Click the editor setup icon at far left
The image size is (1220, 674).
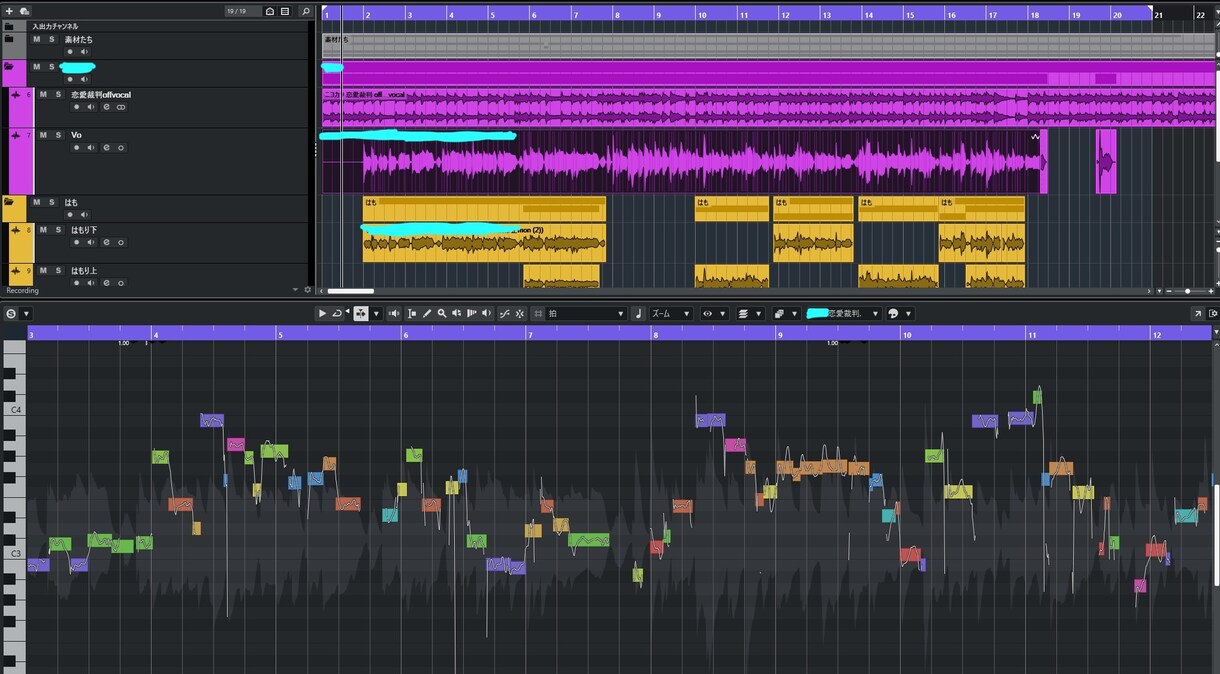pyautogui.click(x=11, y=313)
